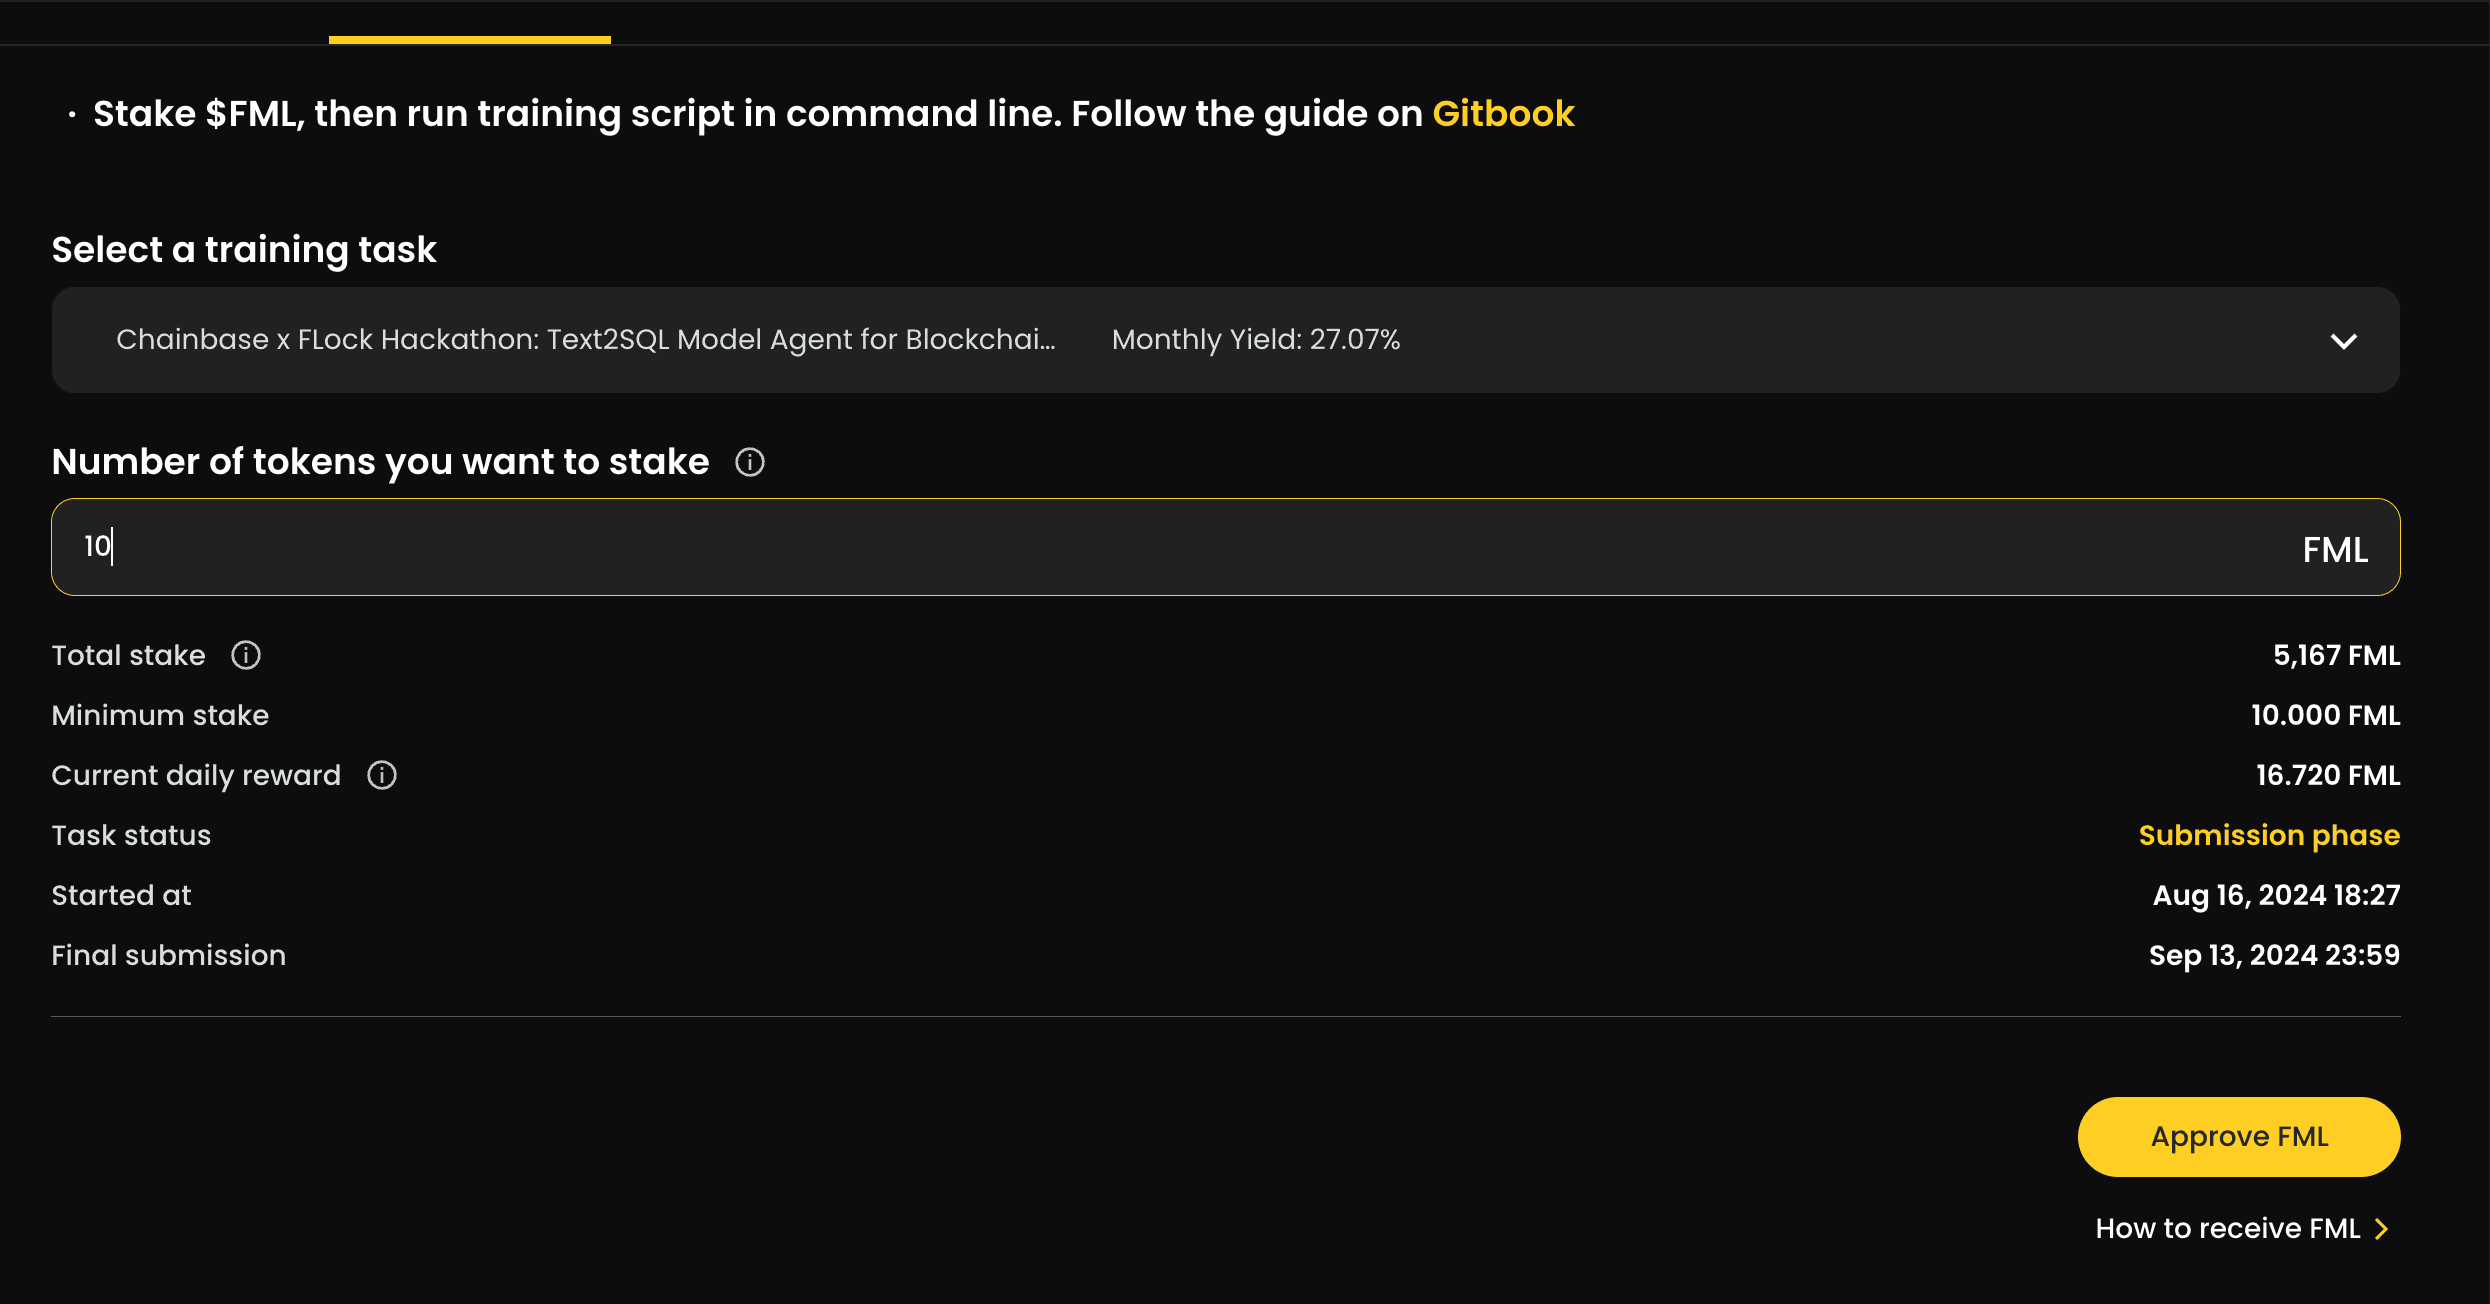Open the How to receive FML link

[2228, 1229]
